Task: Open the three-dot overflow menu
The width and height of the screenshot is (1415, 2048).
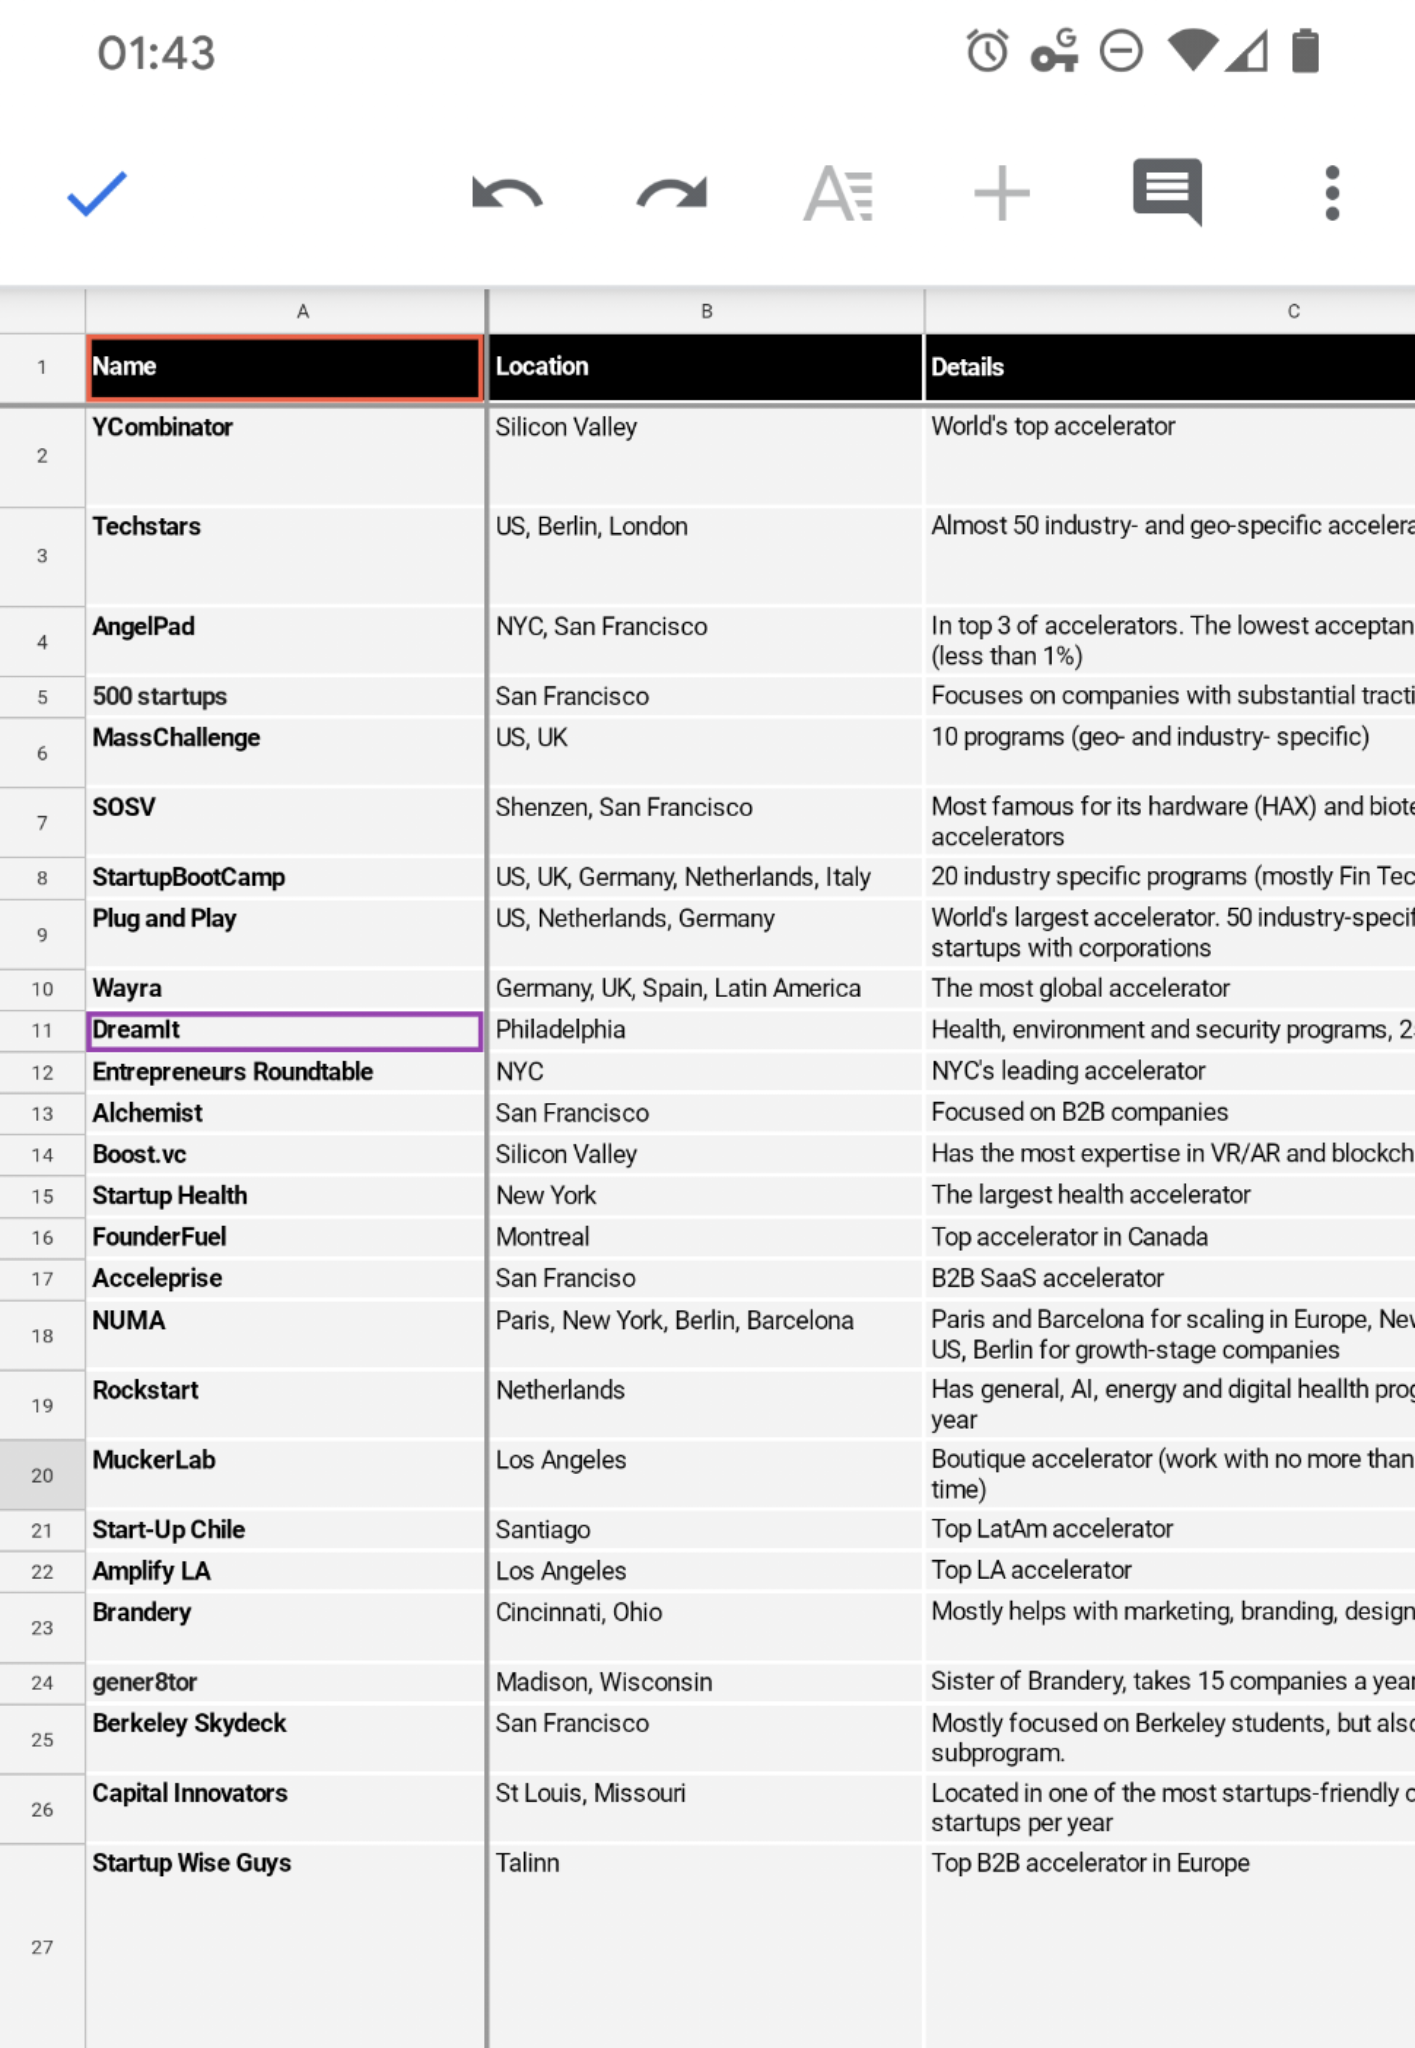Action: (1332, 193)
